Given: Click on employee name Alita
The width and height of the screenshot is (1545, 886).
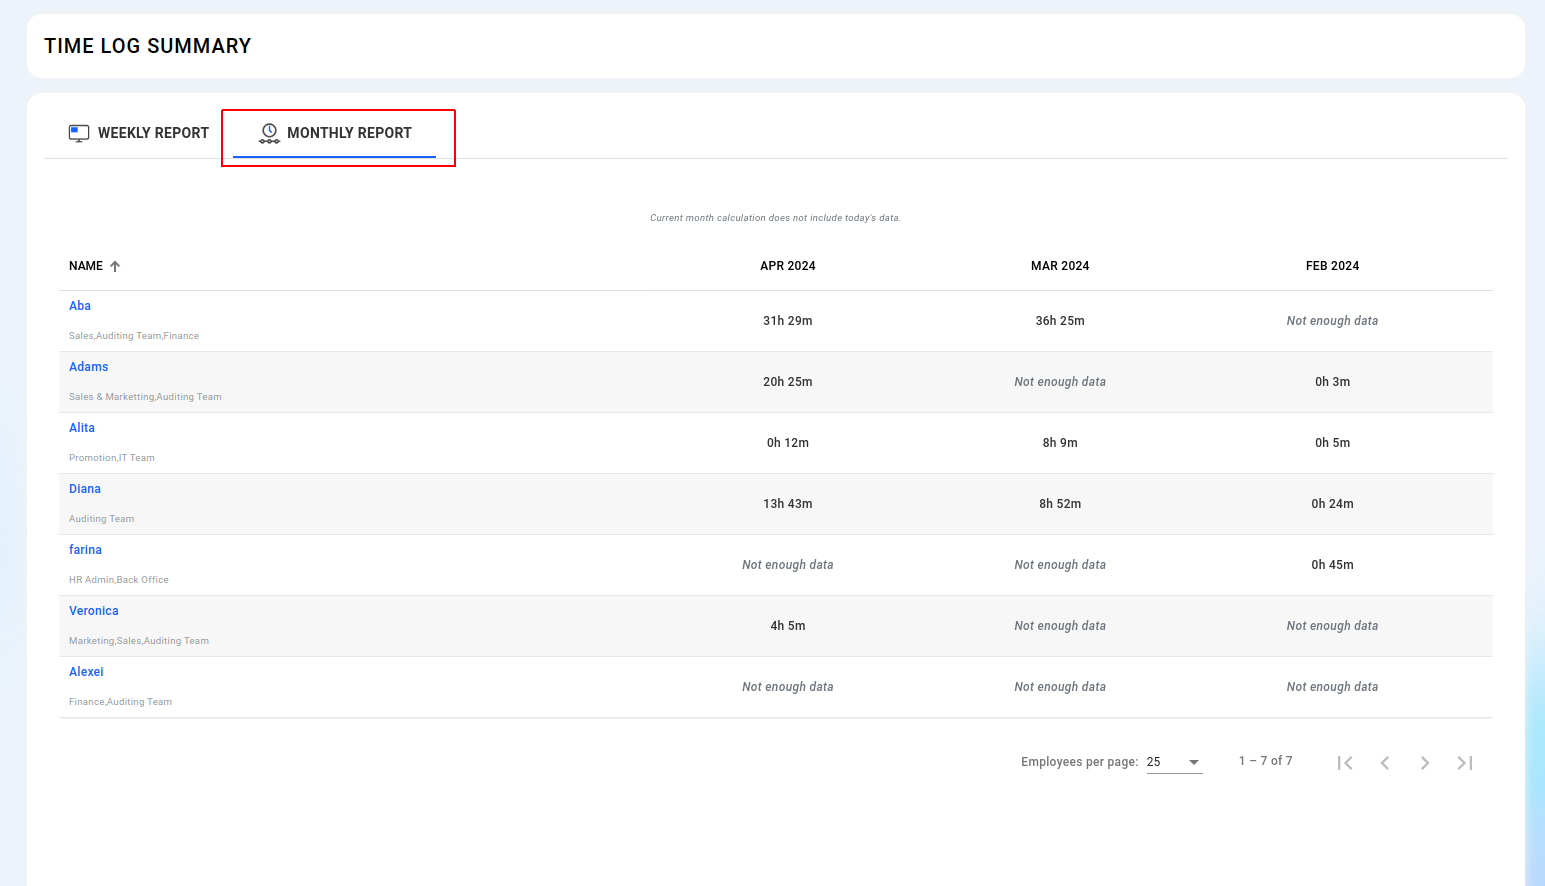Looking at the screenshot, I should coord(82,428).
